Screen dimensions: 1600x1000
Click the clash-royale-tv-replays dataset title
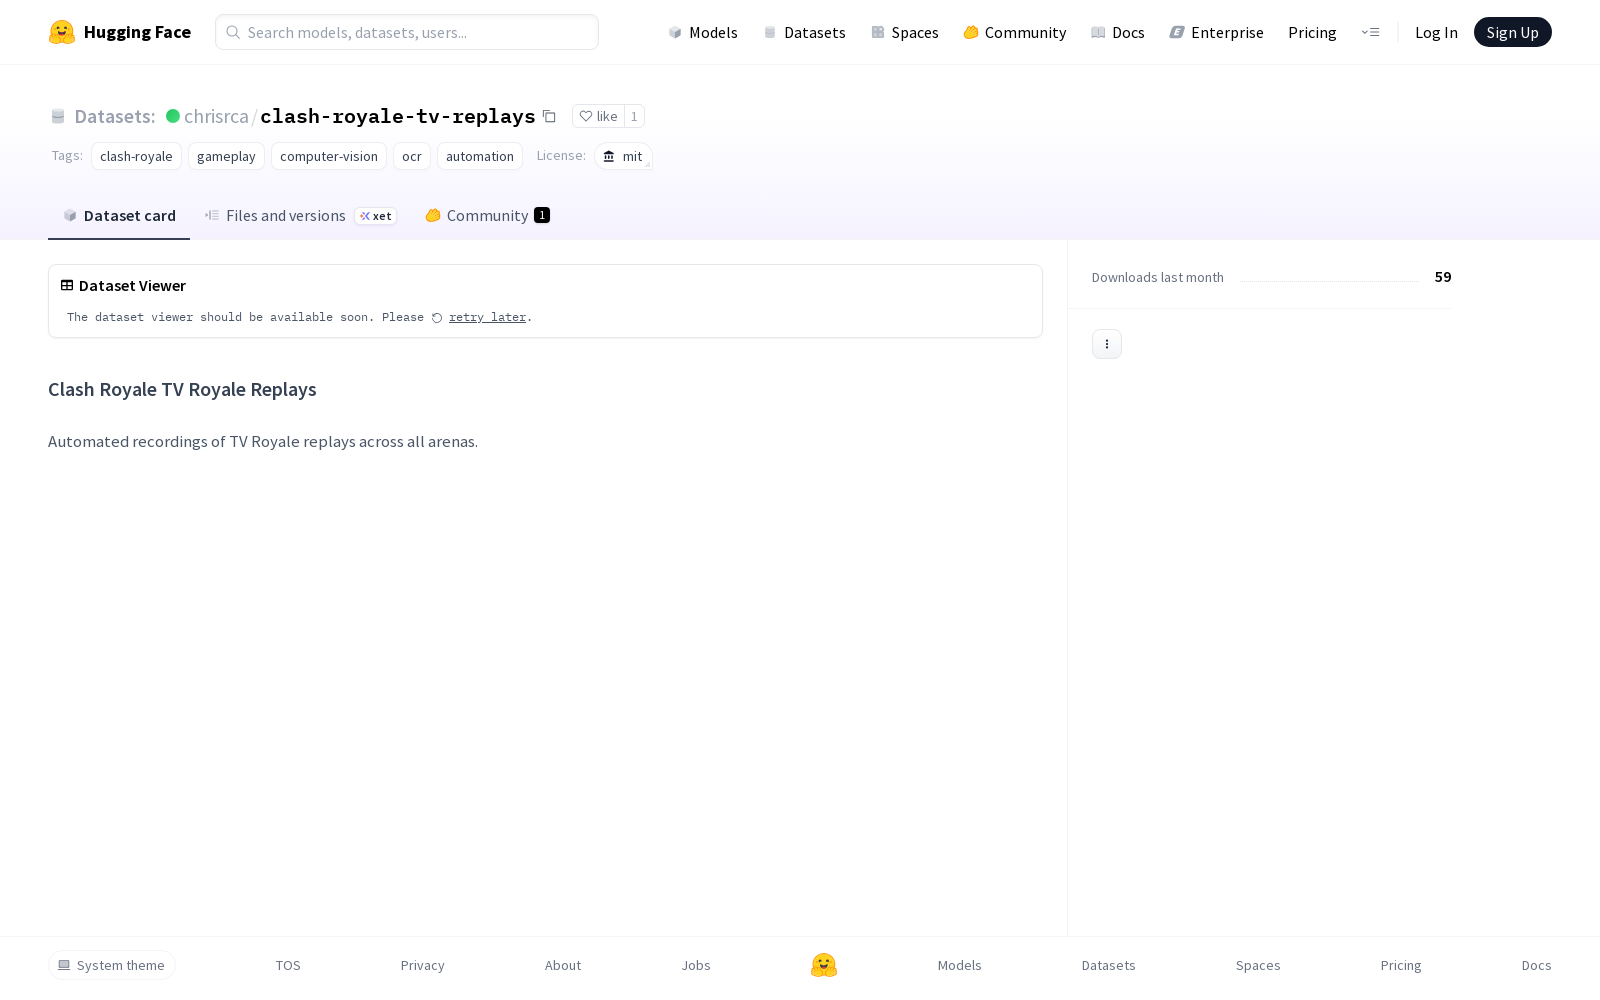(398, 116)
